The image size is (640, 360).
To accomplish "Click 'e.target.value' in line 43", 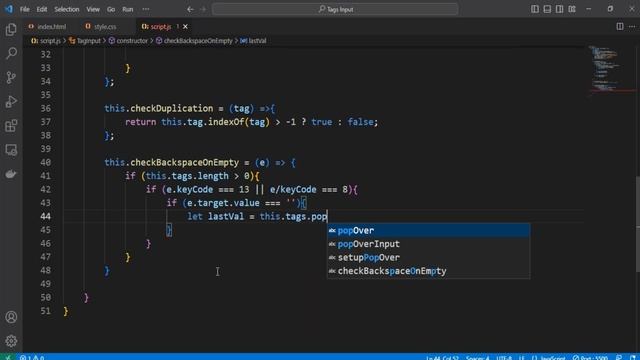I will point(223,203).
